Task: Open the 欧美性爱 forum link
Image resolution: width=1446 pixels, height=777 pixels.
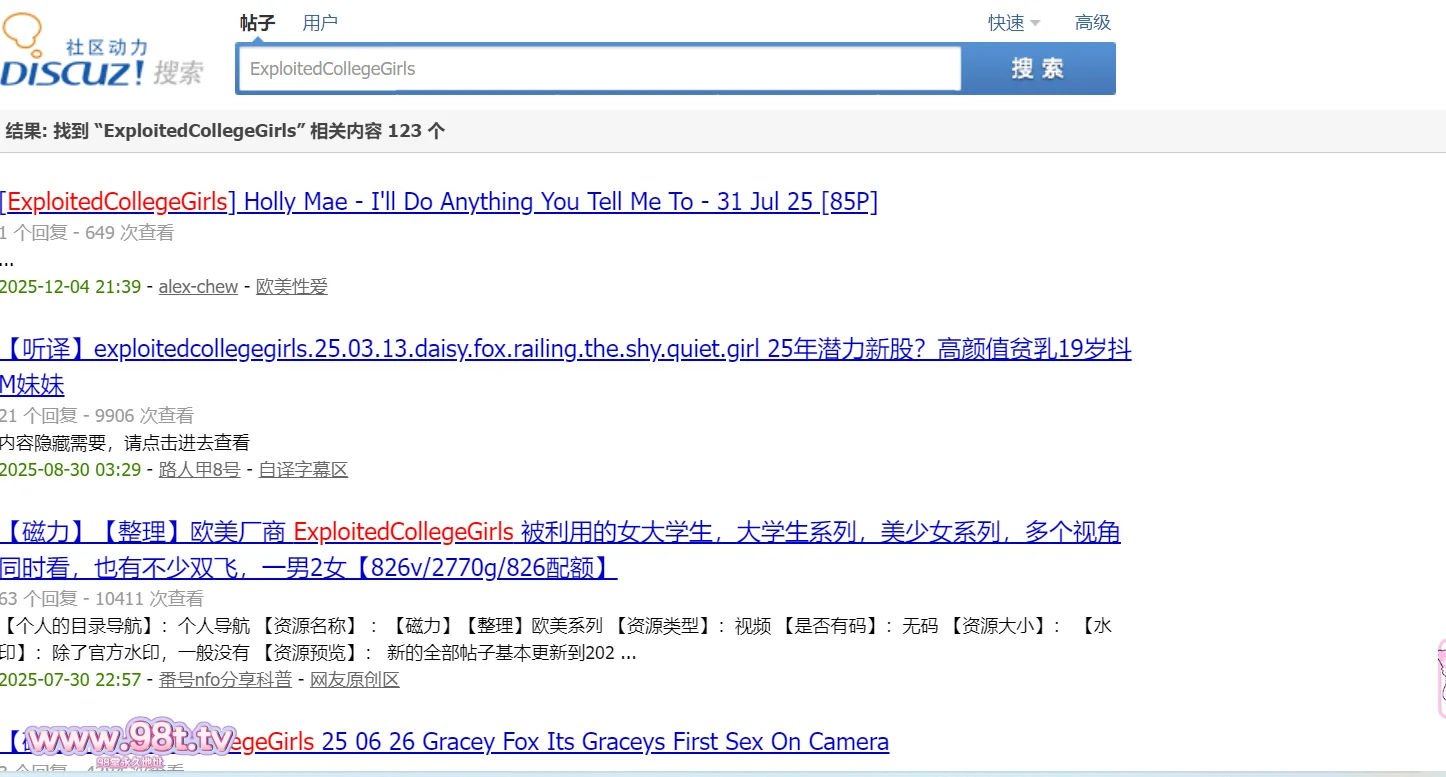Action: click(x=291, y=287)
